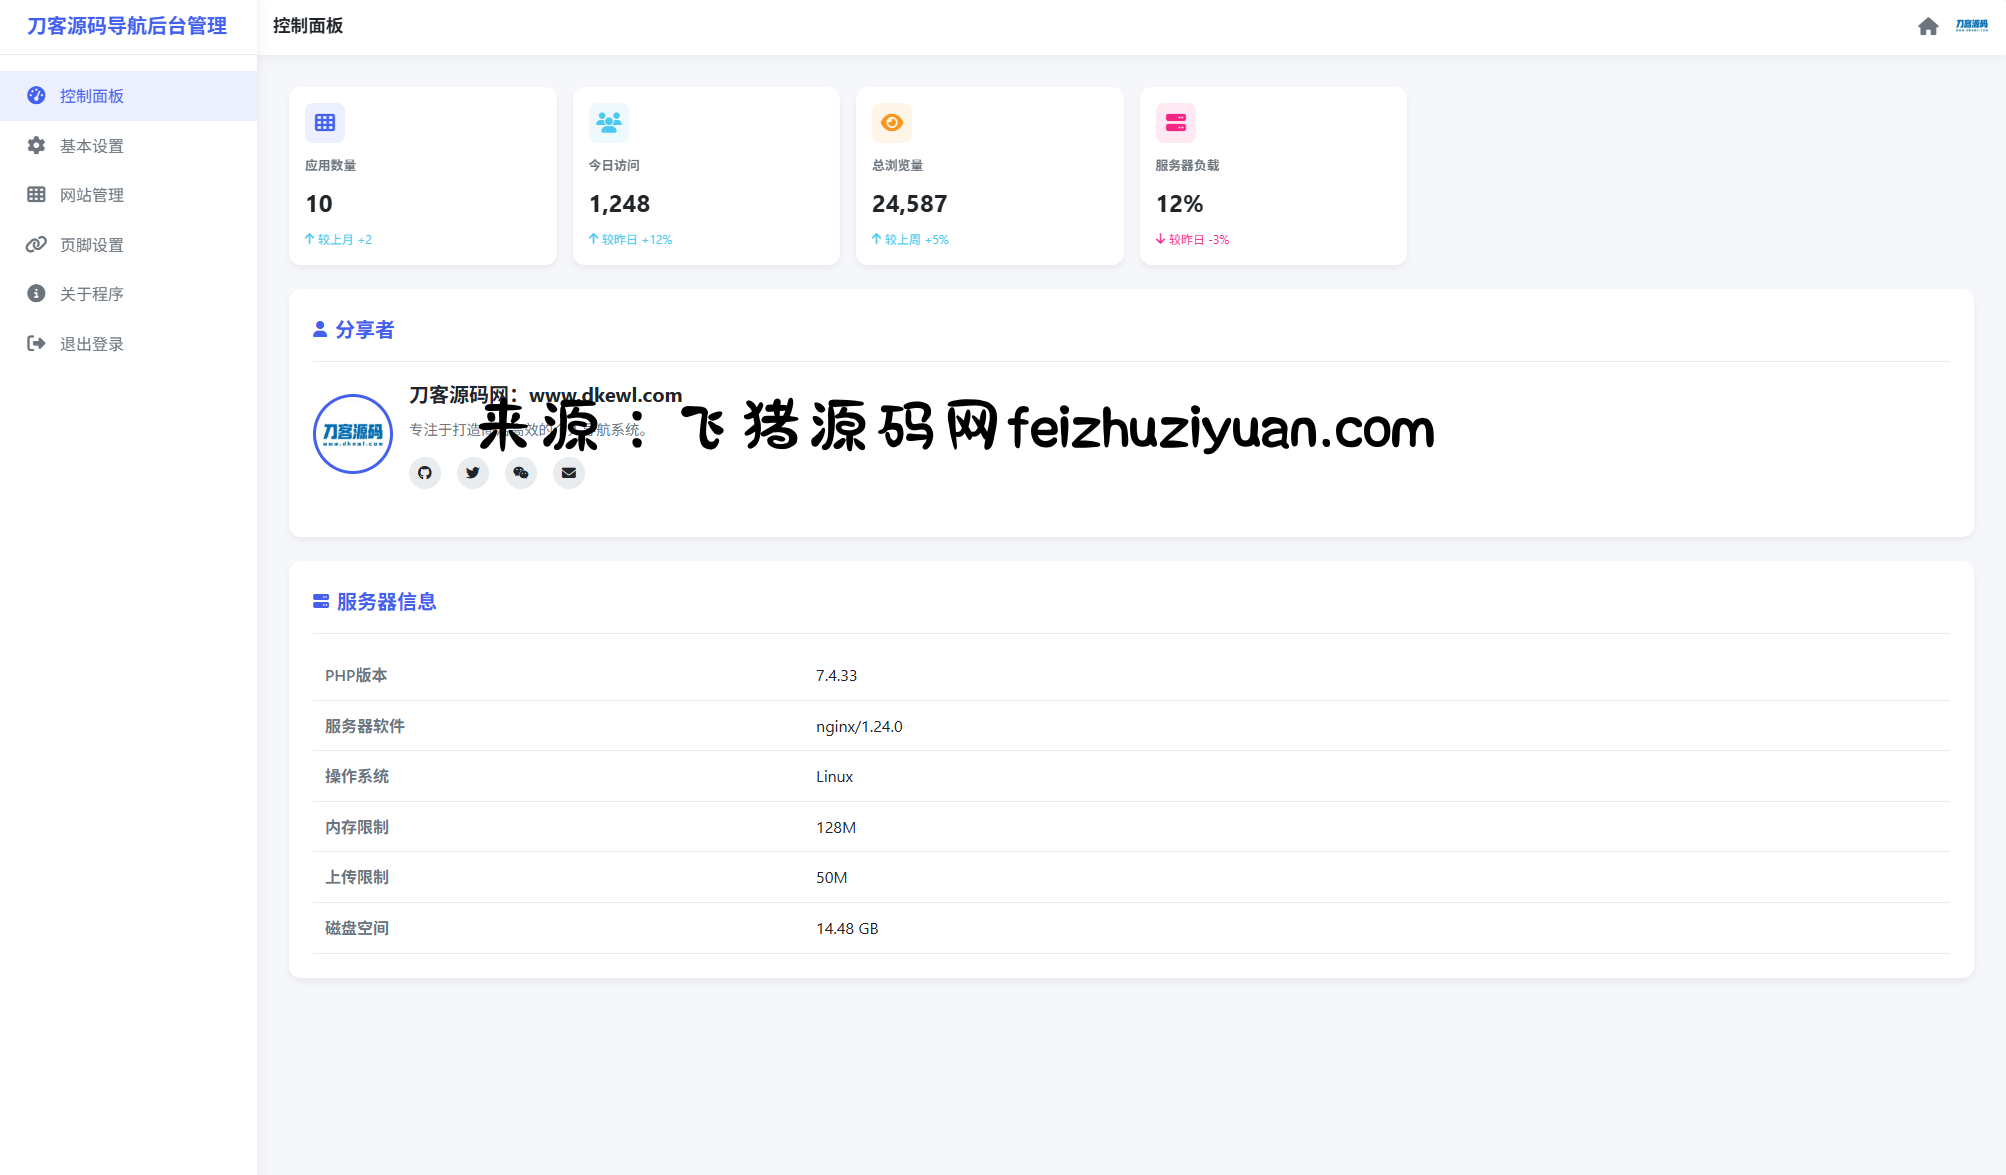This screenshot has height=1175, width=2006.
Task: Click the PHP版本 table row
Action: click(x=1130, y=676)
